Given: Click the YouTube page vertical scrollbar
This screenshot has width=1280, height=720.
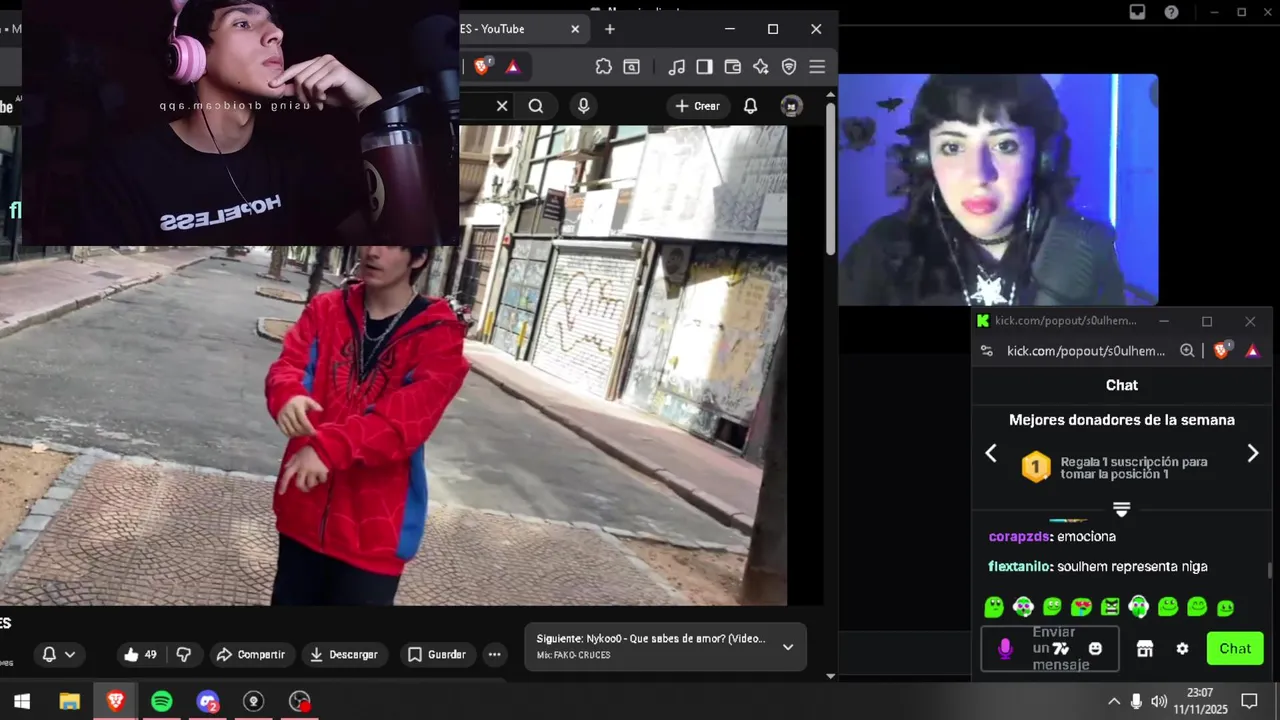Looking at the screenshot, I should tap(830, 180).
